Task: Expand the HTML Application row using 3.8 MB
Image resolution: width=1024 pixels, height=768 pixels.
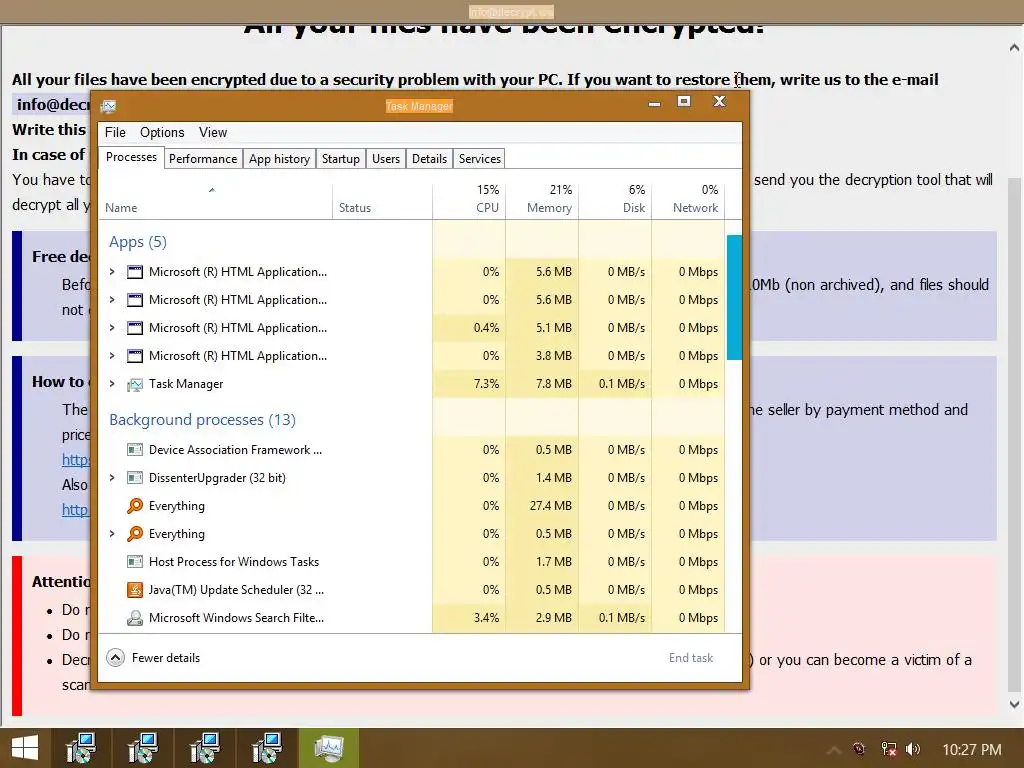Action: coord(112,356)
